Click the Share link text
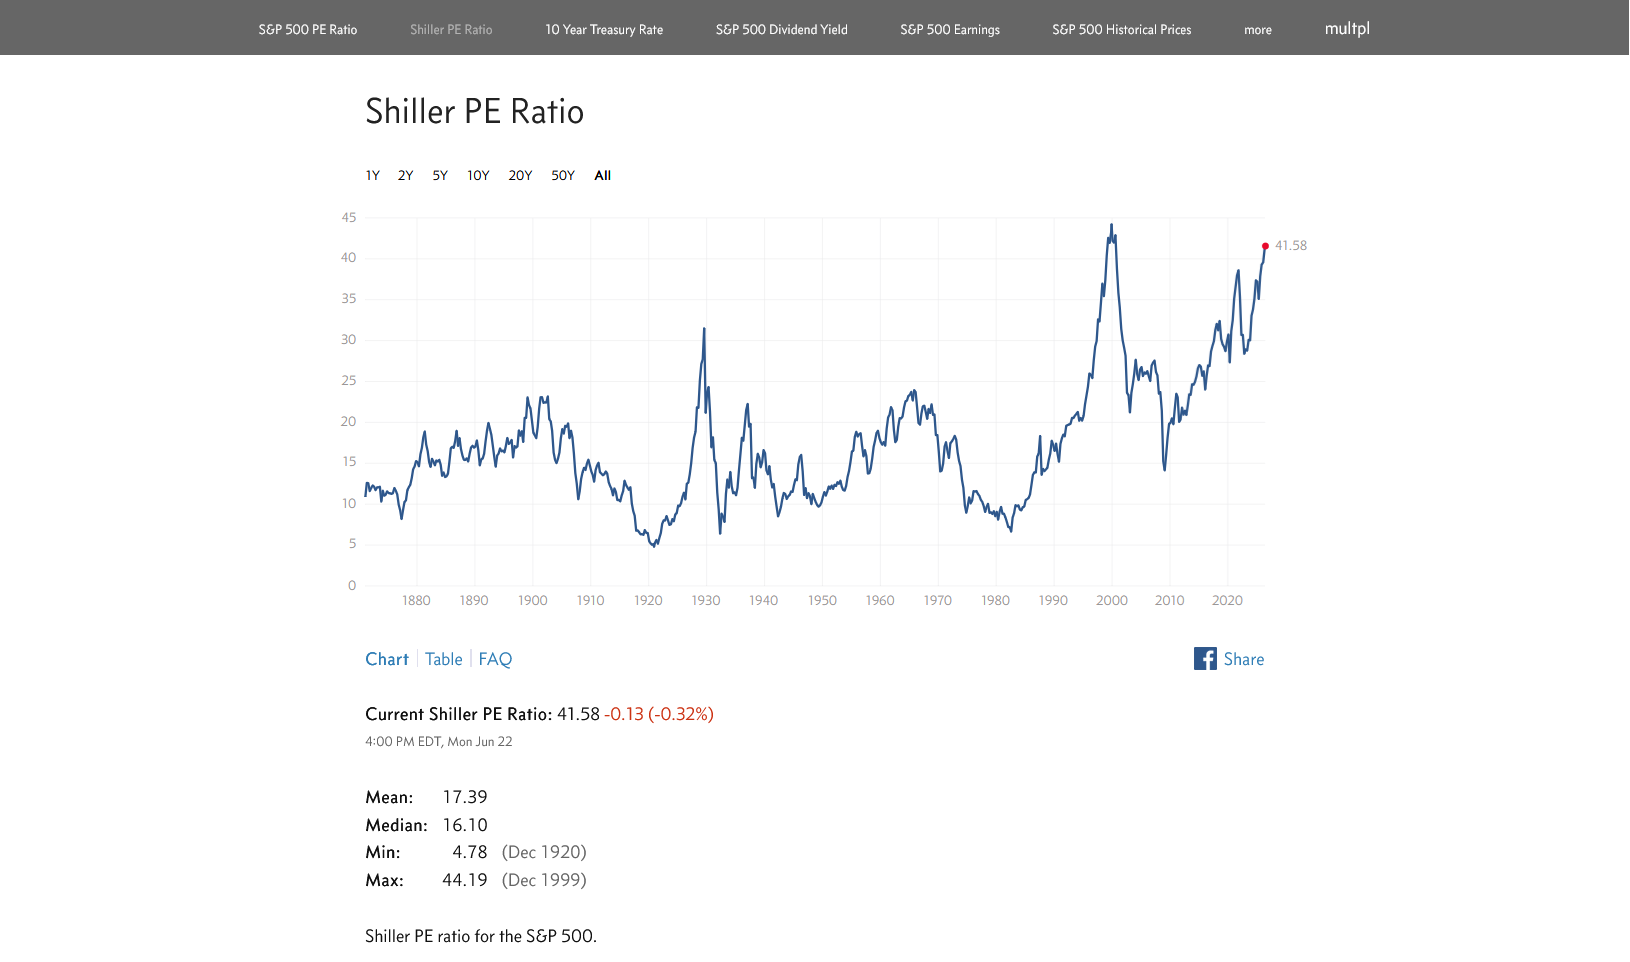The image size is (1630, 962). click(1244, 659)
